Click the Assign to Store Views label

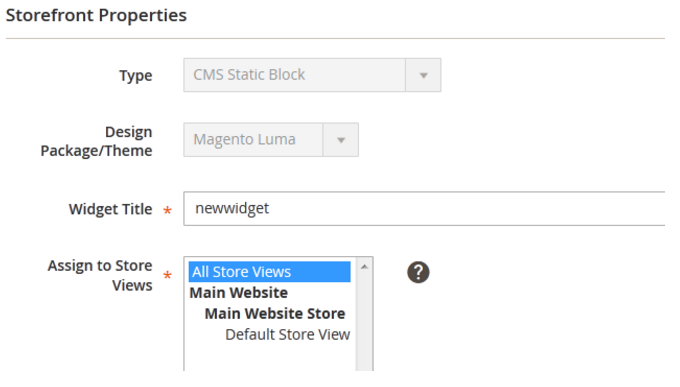click(100, 275)
